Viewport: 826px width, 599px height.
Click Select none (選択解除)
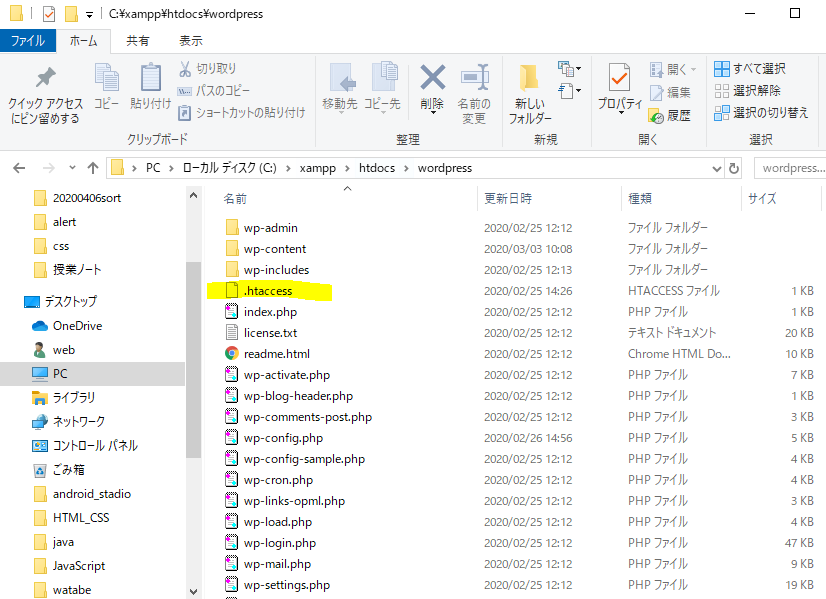(x=748, y=91)
